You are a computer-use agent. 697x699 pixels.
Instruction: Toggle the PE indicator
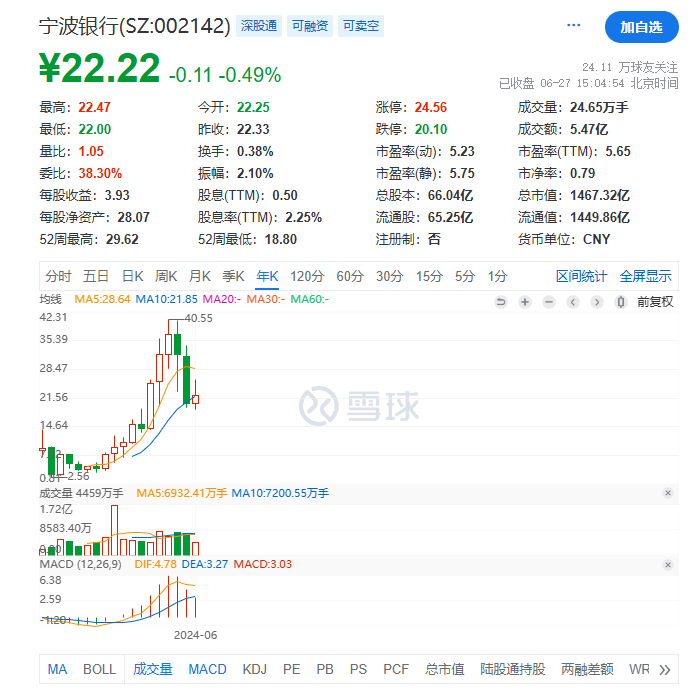(291, 669)
